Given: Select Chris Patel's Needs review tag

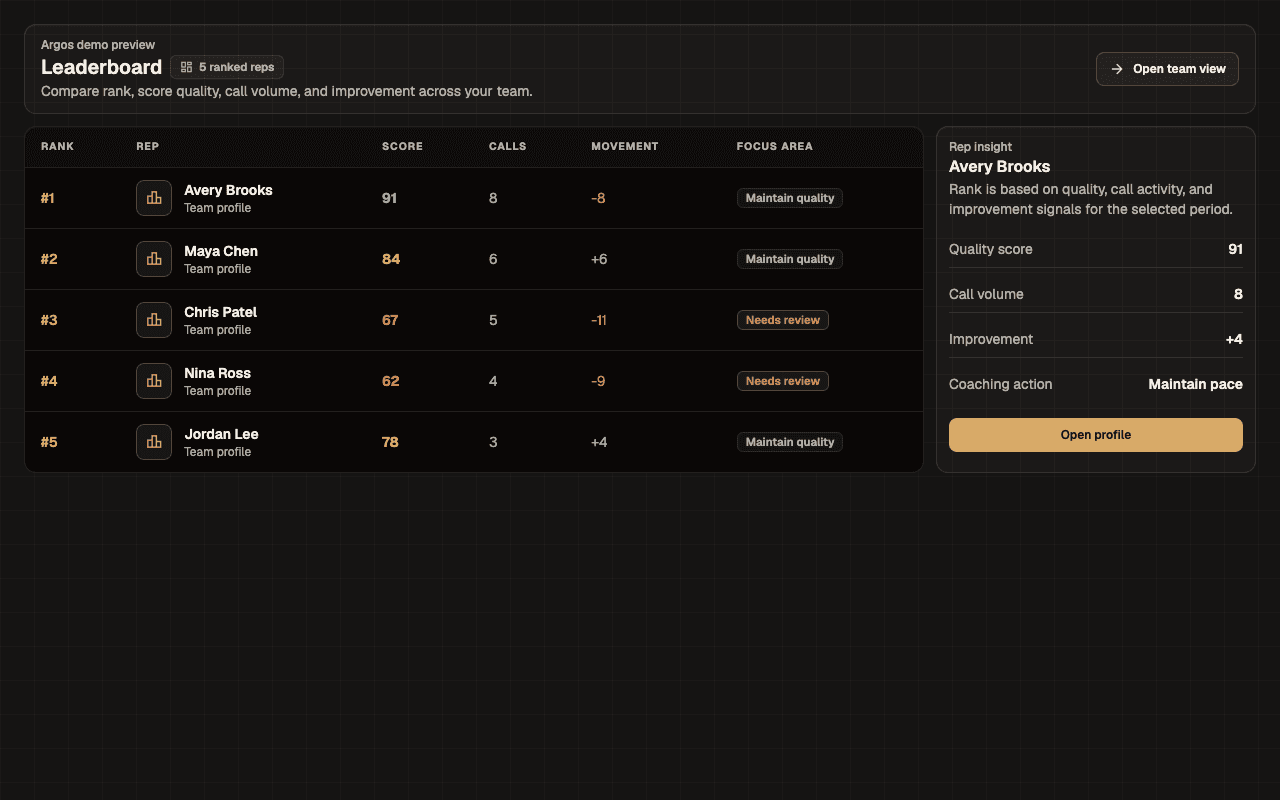Looking at the screenshot, I should [782, 320].
